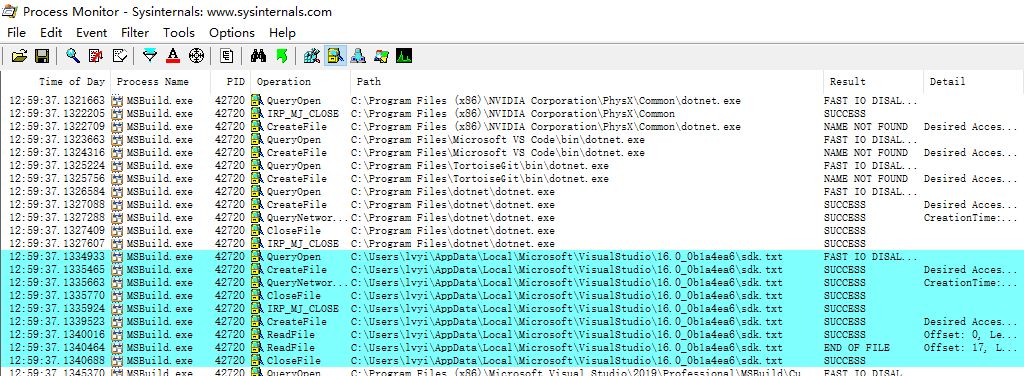Click the CreationTime: detail at 12:59:37.1335663
Image resolution: width=1024 pixels, height=376 pixels.
[972, 283]
